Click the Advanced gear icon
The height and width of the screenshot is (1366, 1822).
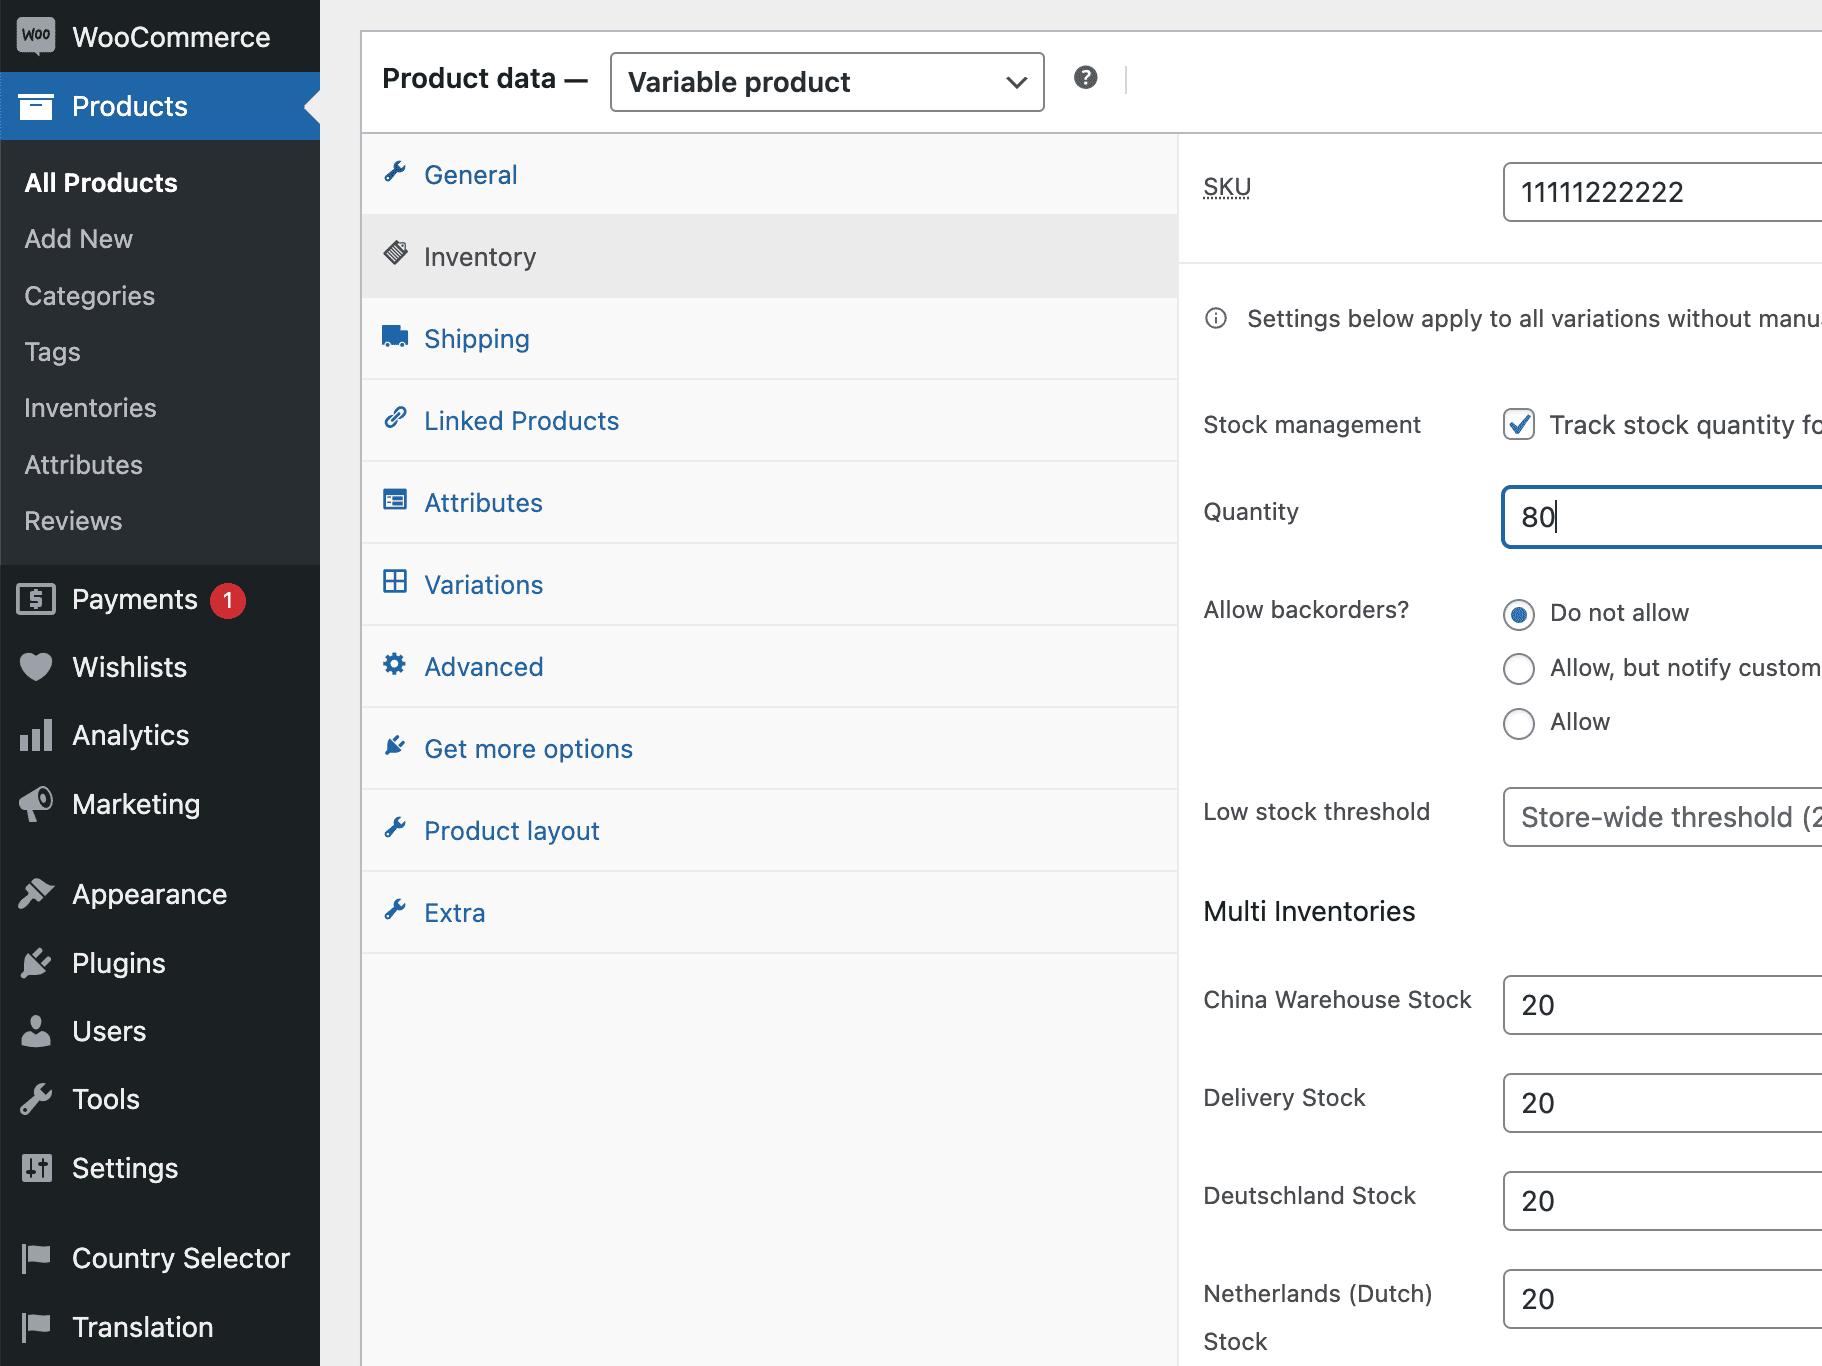pos(396,665)
